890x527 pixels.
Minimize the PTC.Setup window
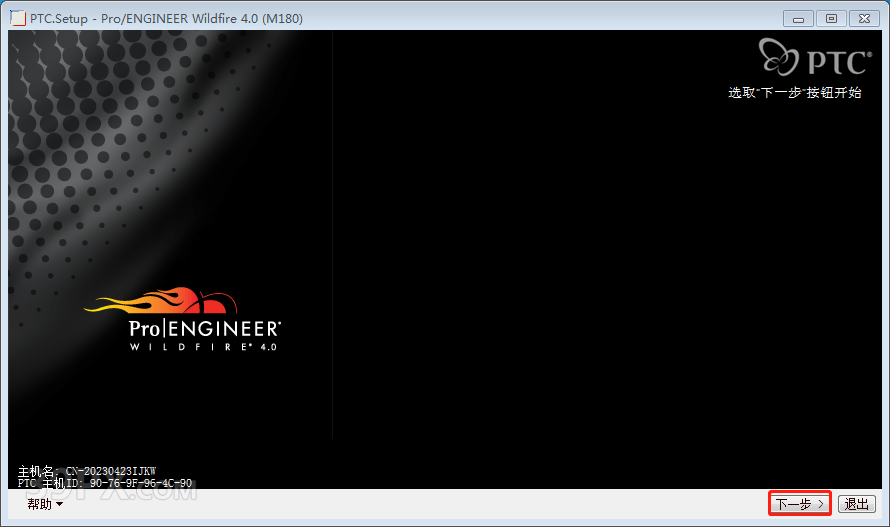(x=798, y=19)
